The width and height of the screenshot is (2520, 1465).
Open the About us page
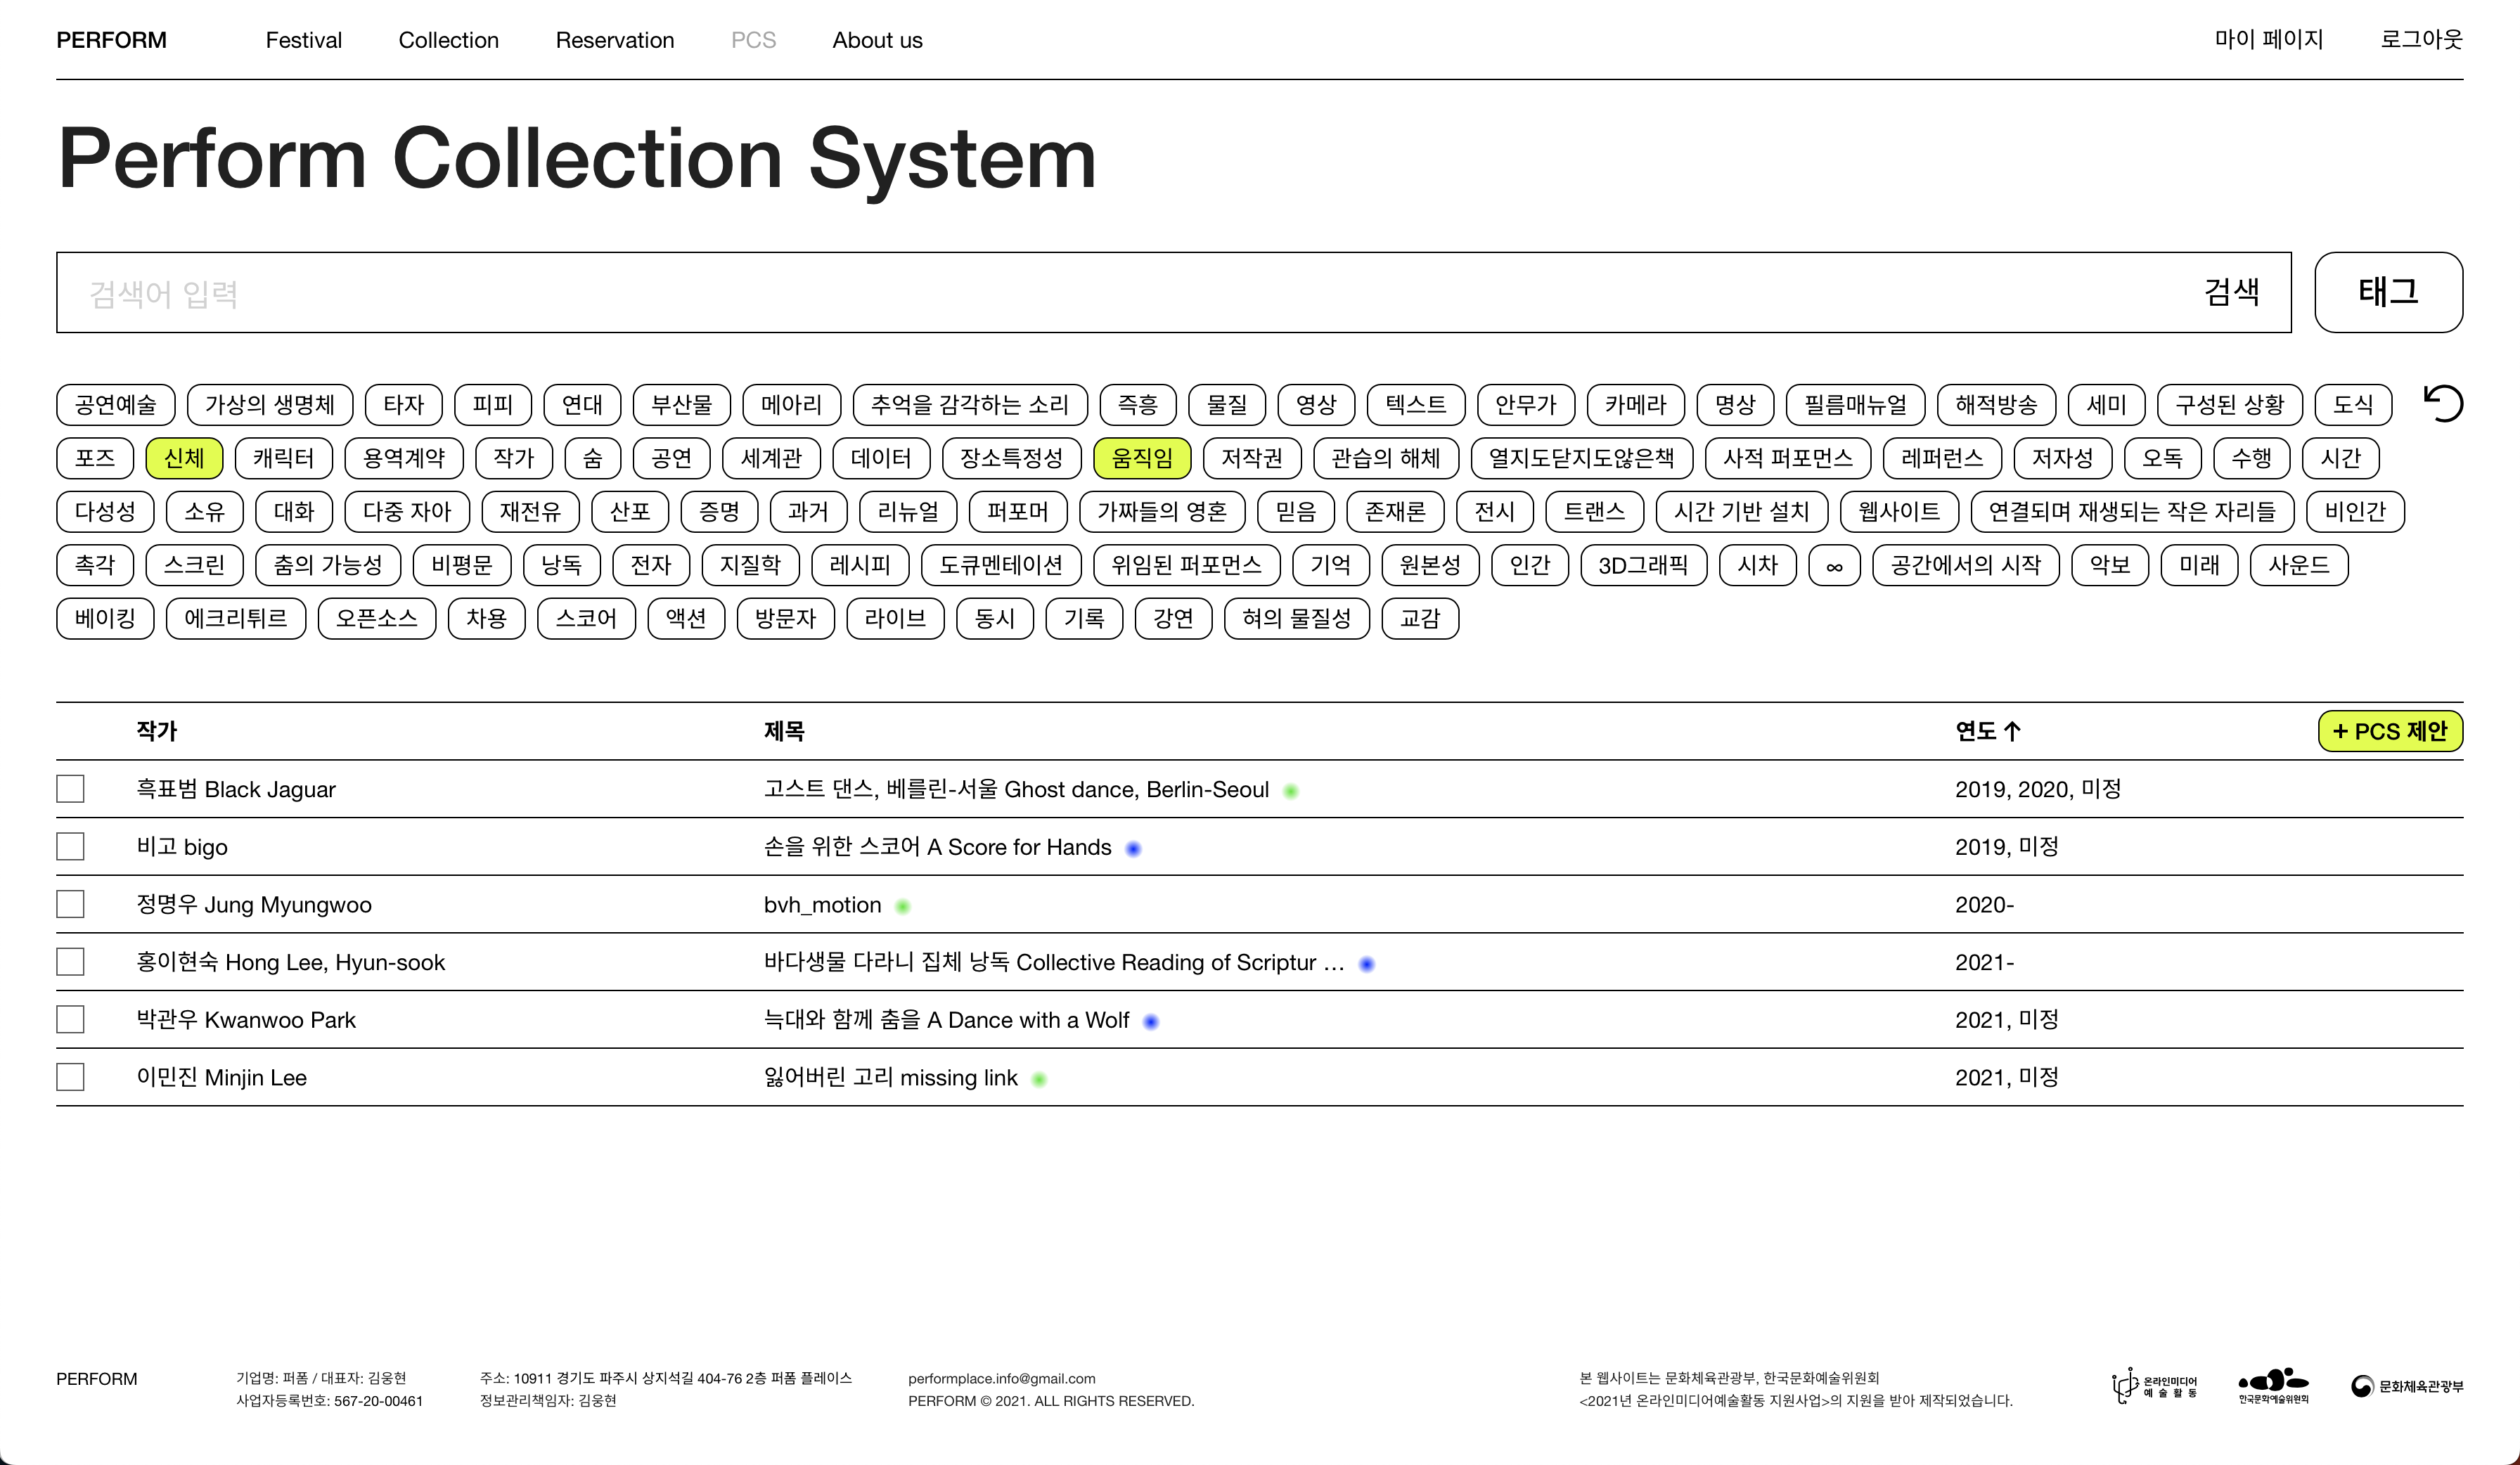(877, 40)
